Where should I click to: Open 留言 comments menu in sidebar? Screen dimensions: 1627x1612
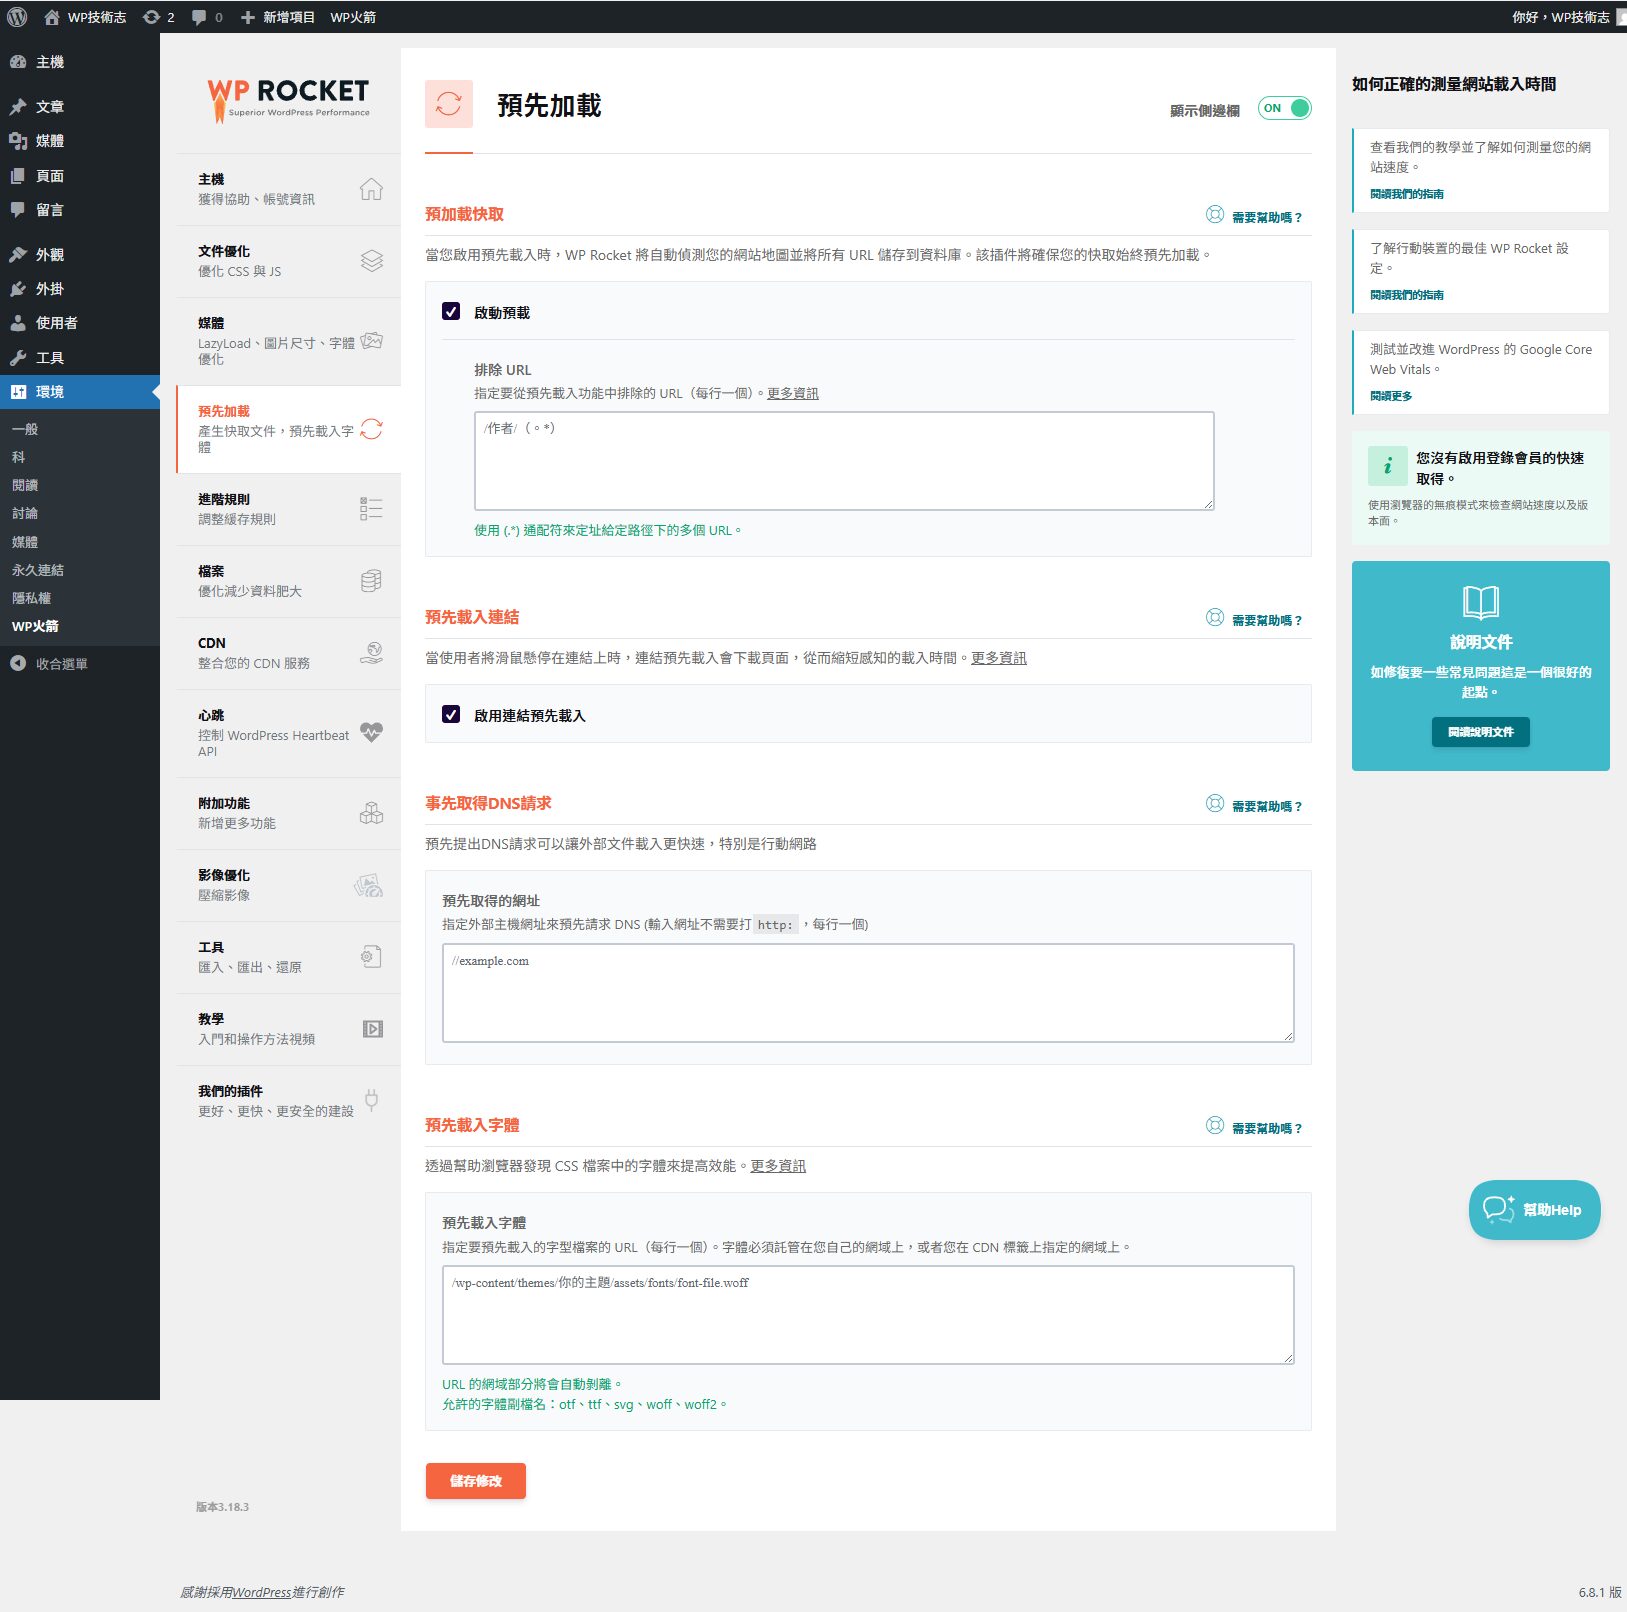[x=80, y=210]
